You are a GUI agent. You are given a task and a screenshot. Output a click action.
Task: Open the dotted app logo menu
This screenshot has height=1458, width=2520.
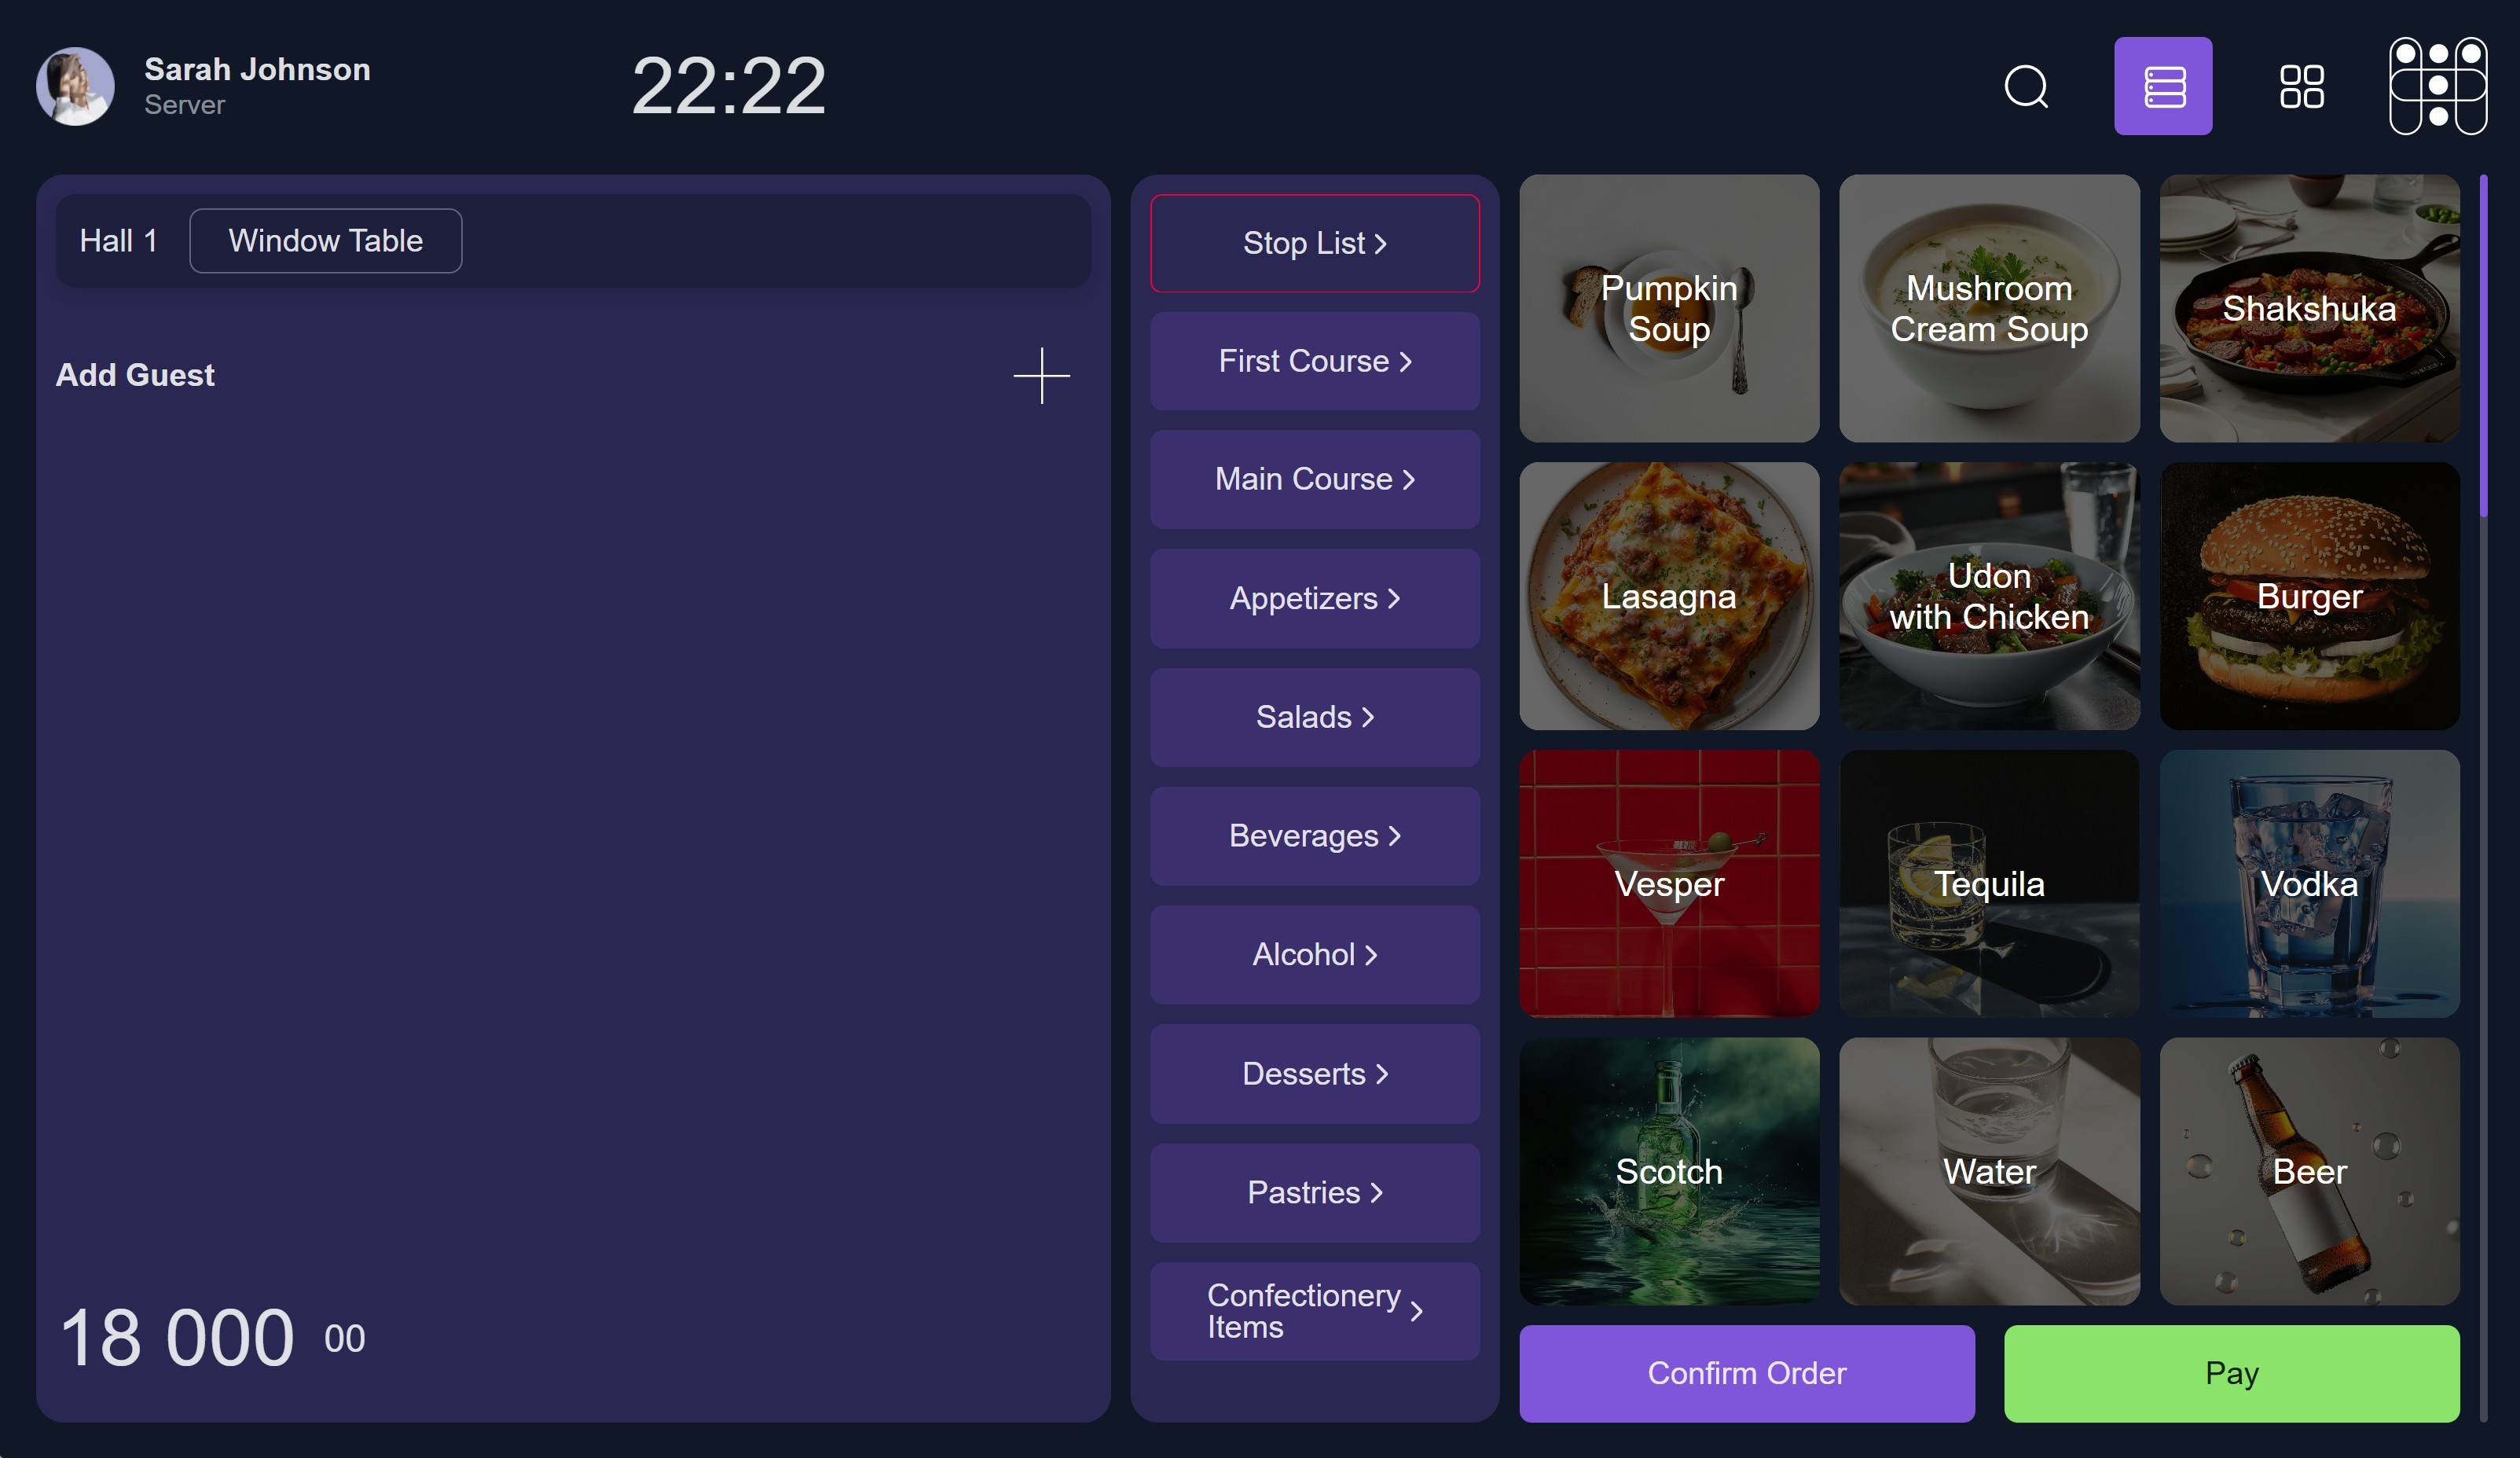(2438, 86)
